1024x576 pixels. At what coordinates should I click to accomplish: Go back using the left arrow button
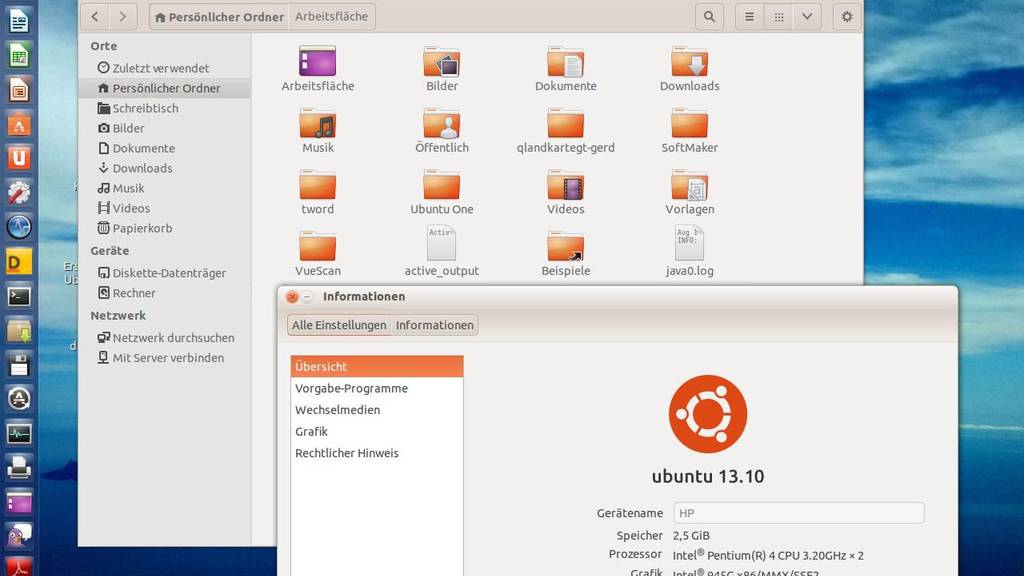pyautogui.click(x=95, y=17)
